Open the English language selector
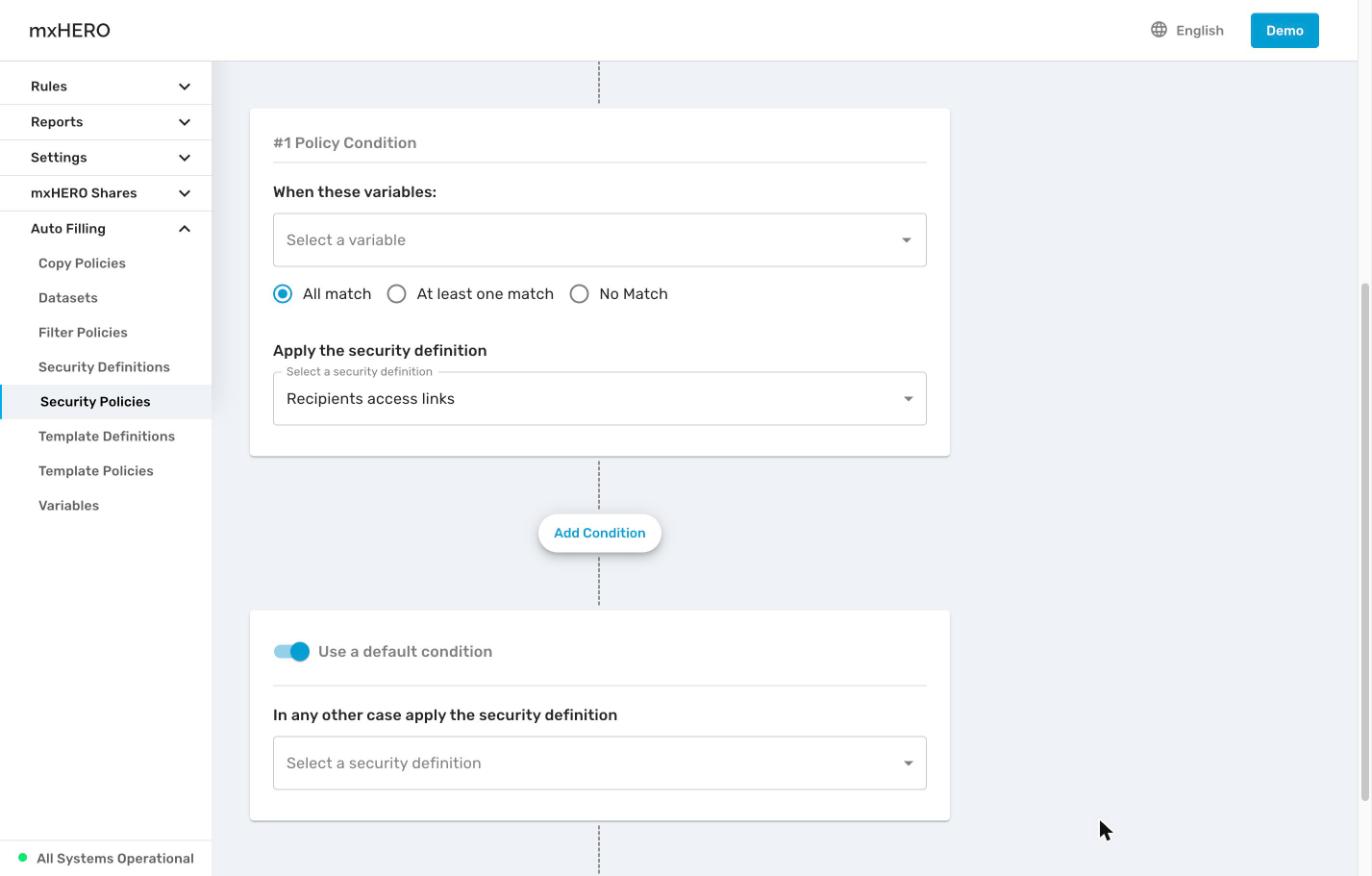Screen dimensions: 1372x876 click(1187, 30)
